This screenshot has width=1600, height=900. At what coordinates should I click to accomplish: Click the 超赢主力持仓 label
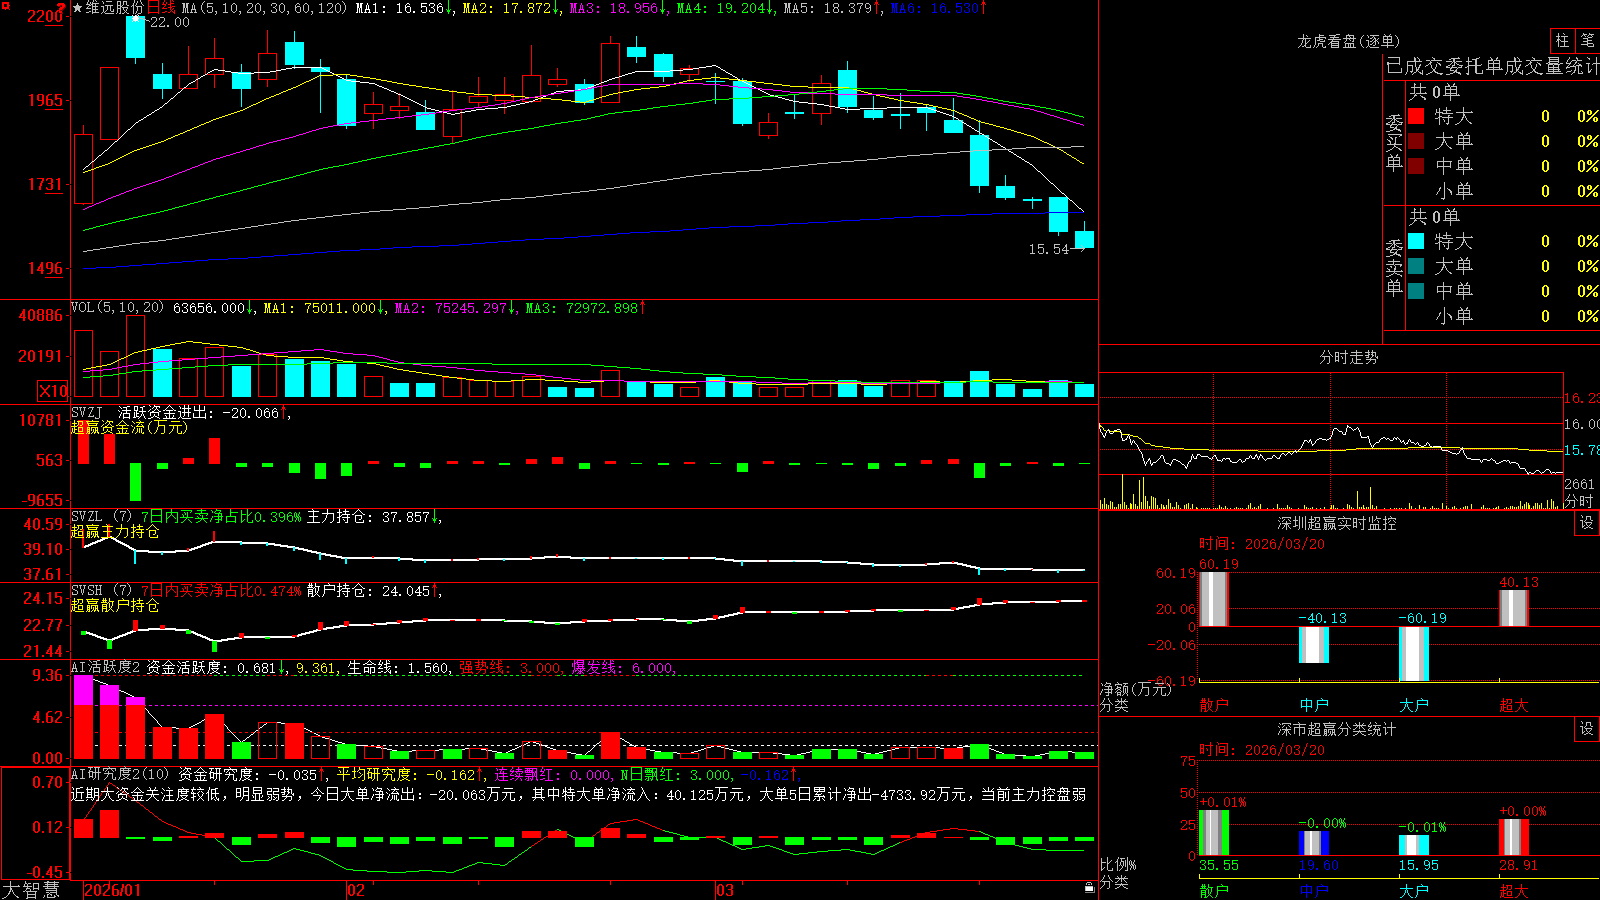point(115,532)
